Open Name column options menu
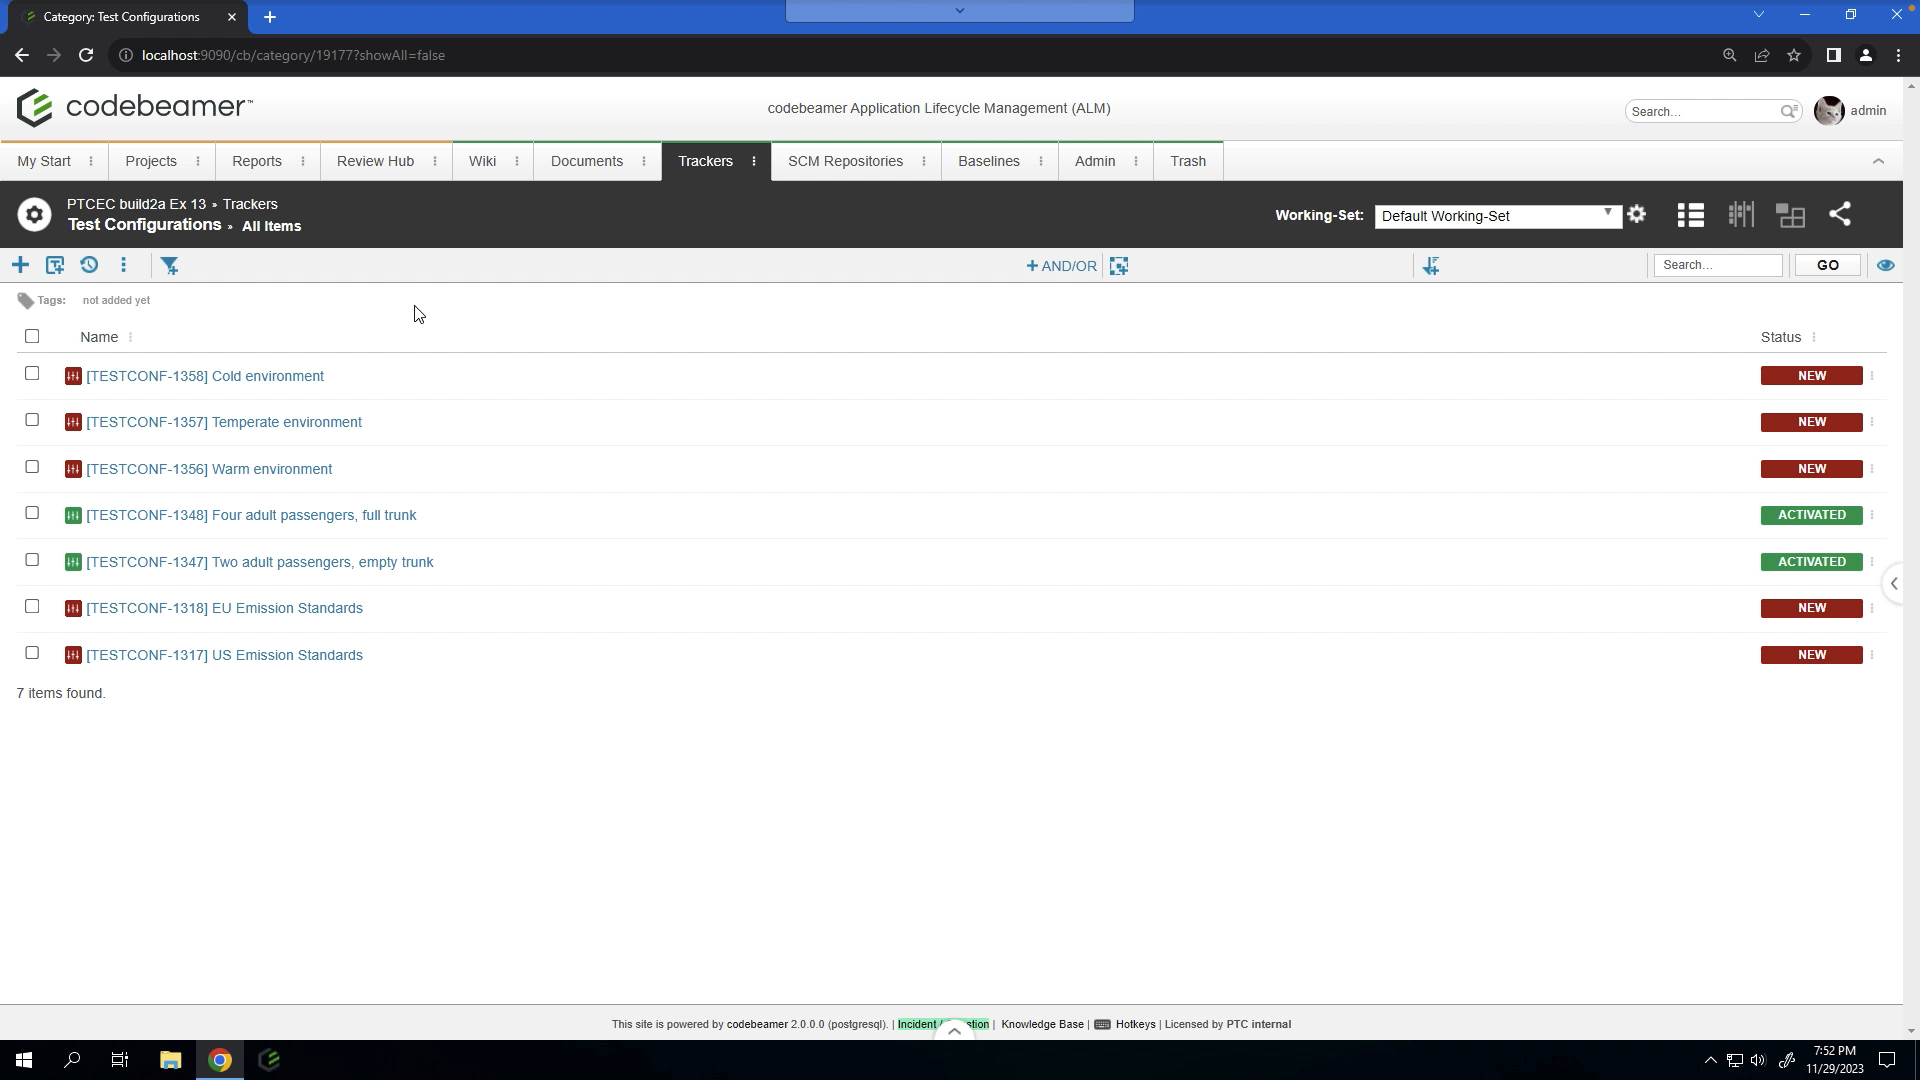The height and width of the screenshot is (1080, 1920). pyautogui.click(x=131, y=337)
